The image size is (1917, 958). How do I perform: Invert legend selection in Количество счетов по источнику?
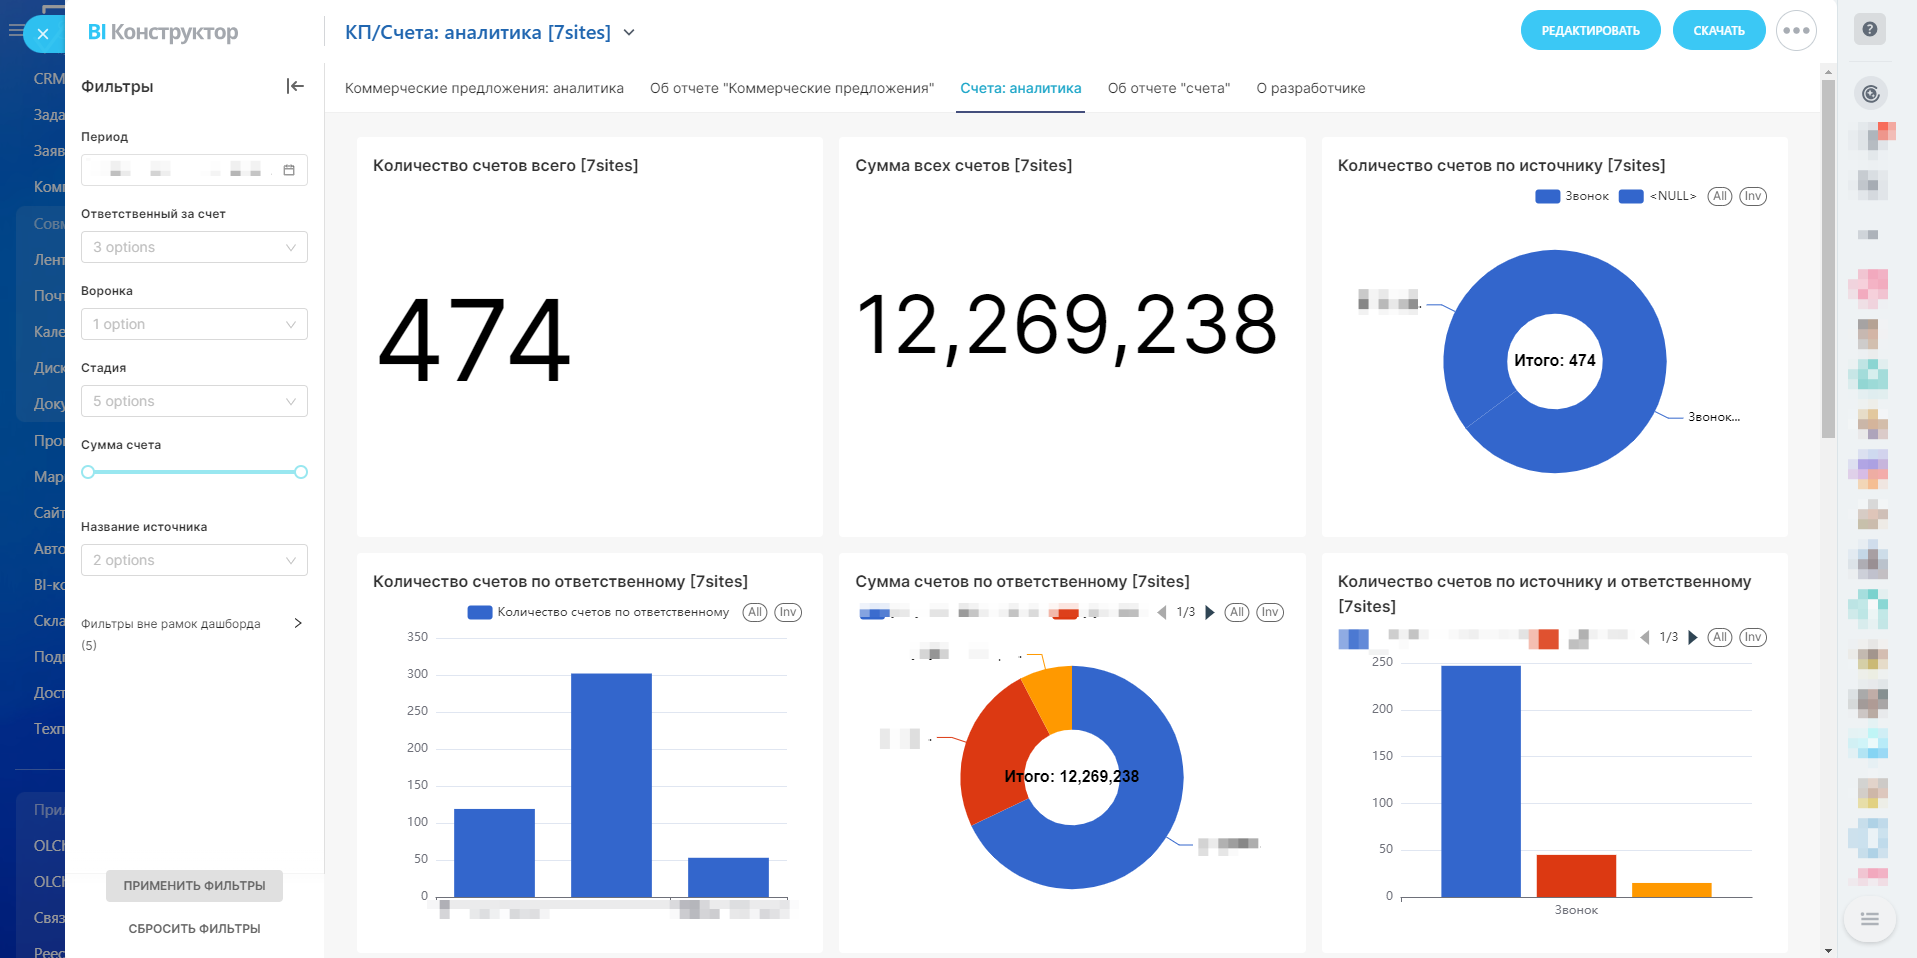(1752, 197)
